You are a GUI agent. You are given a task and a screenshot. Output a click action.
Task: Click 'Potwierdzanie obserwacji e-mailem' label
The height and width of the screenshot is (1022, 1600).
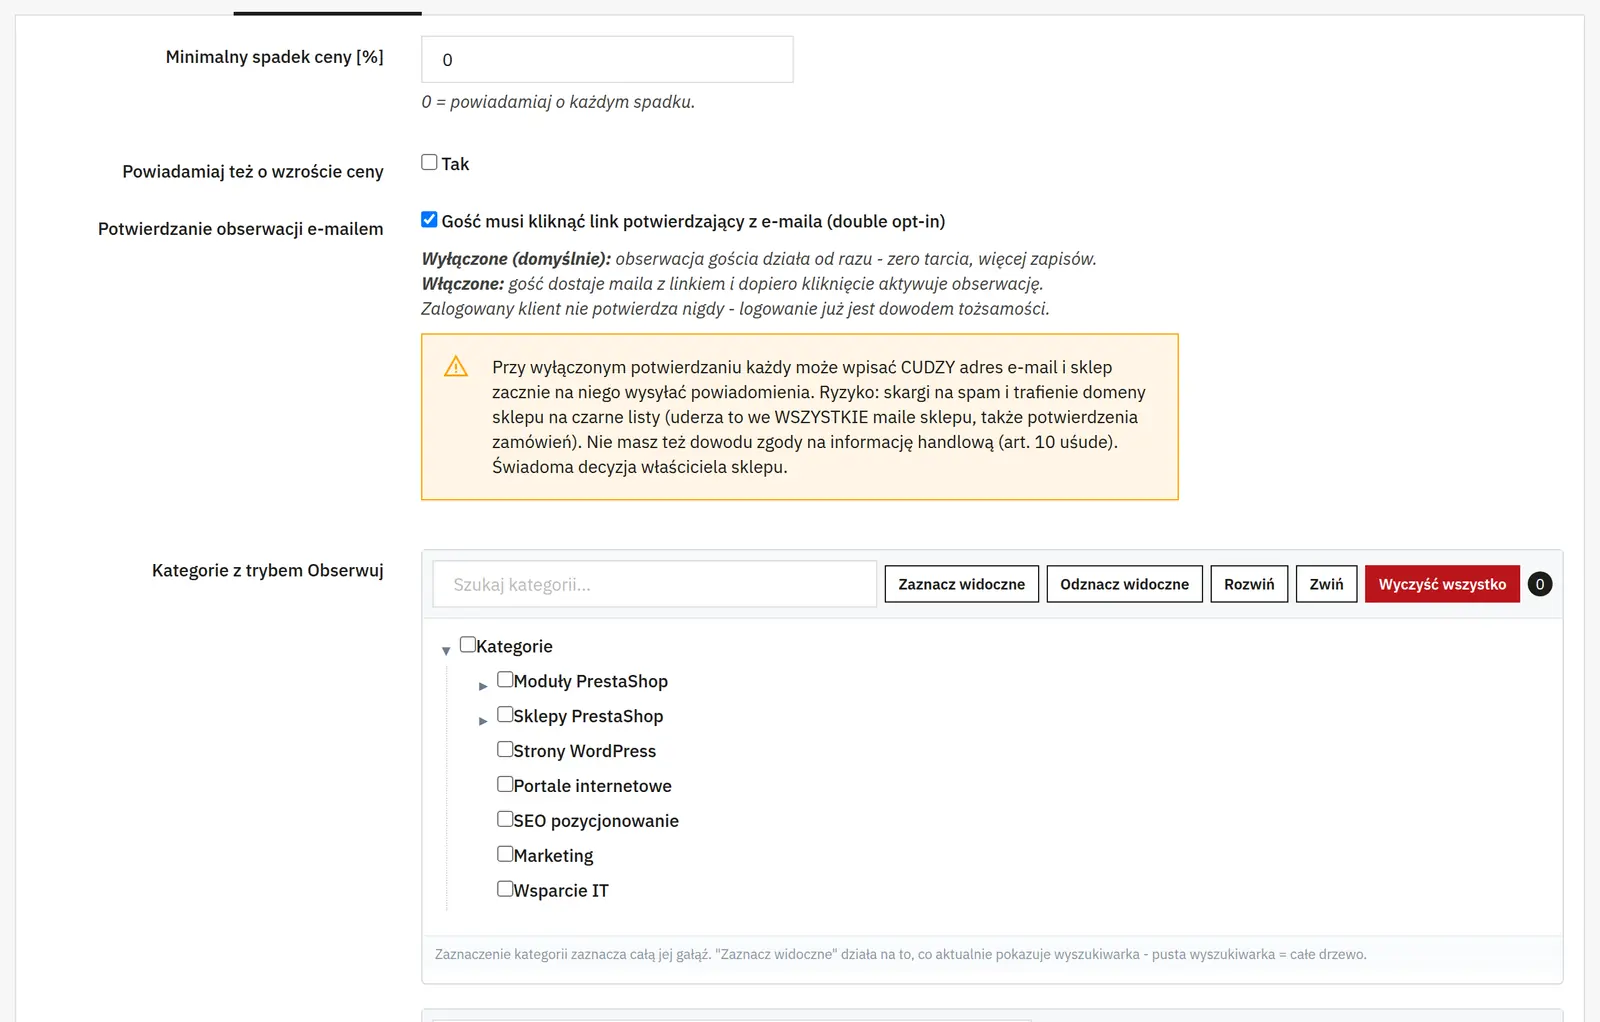tap(241, 229)
